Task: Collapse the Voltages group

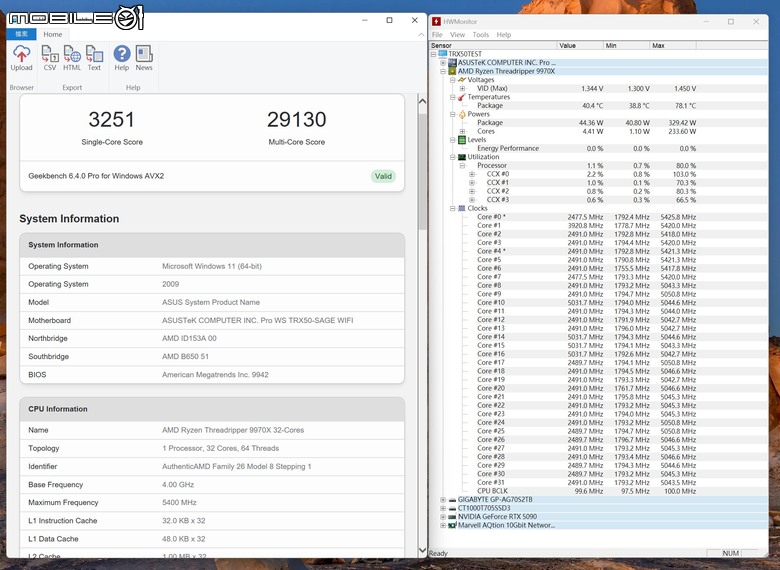Action: point(453,80)
